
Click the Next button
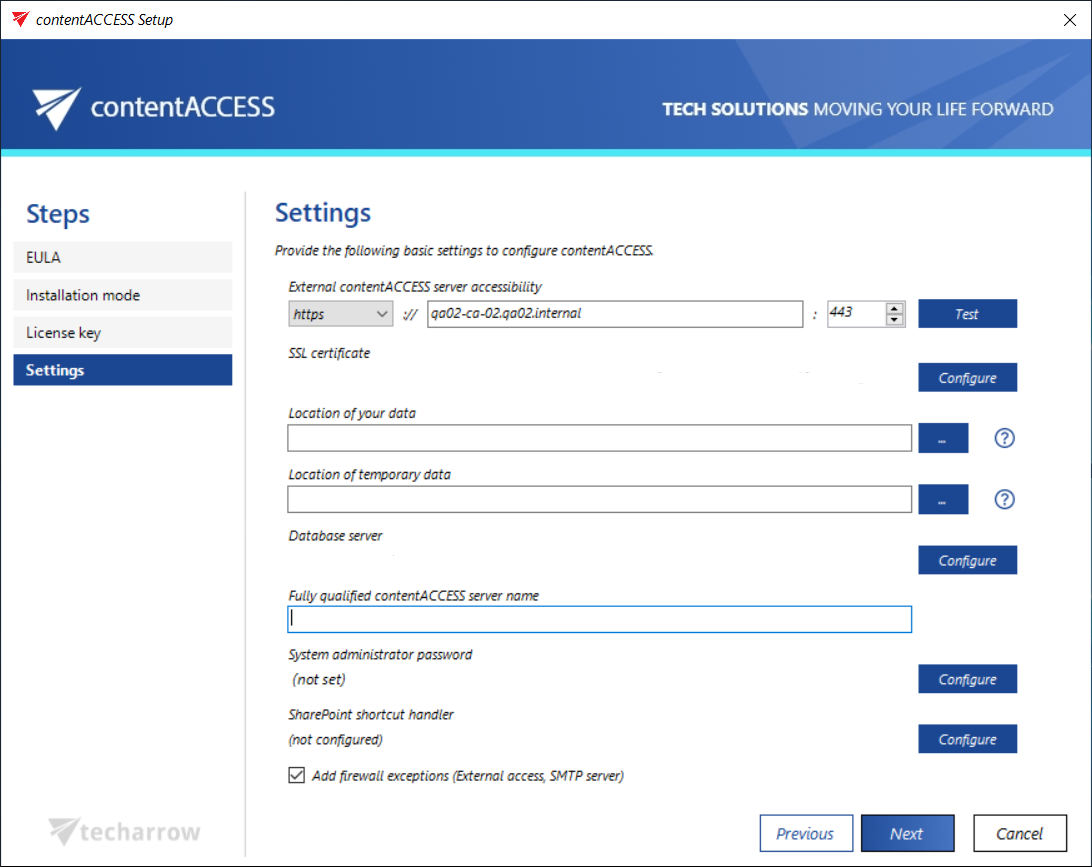(907, 833)
